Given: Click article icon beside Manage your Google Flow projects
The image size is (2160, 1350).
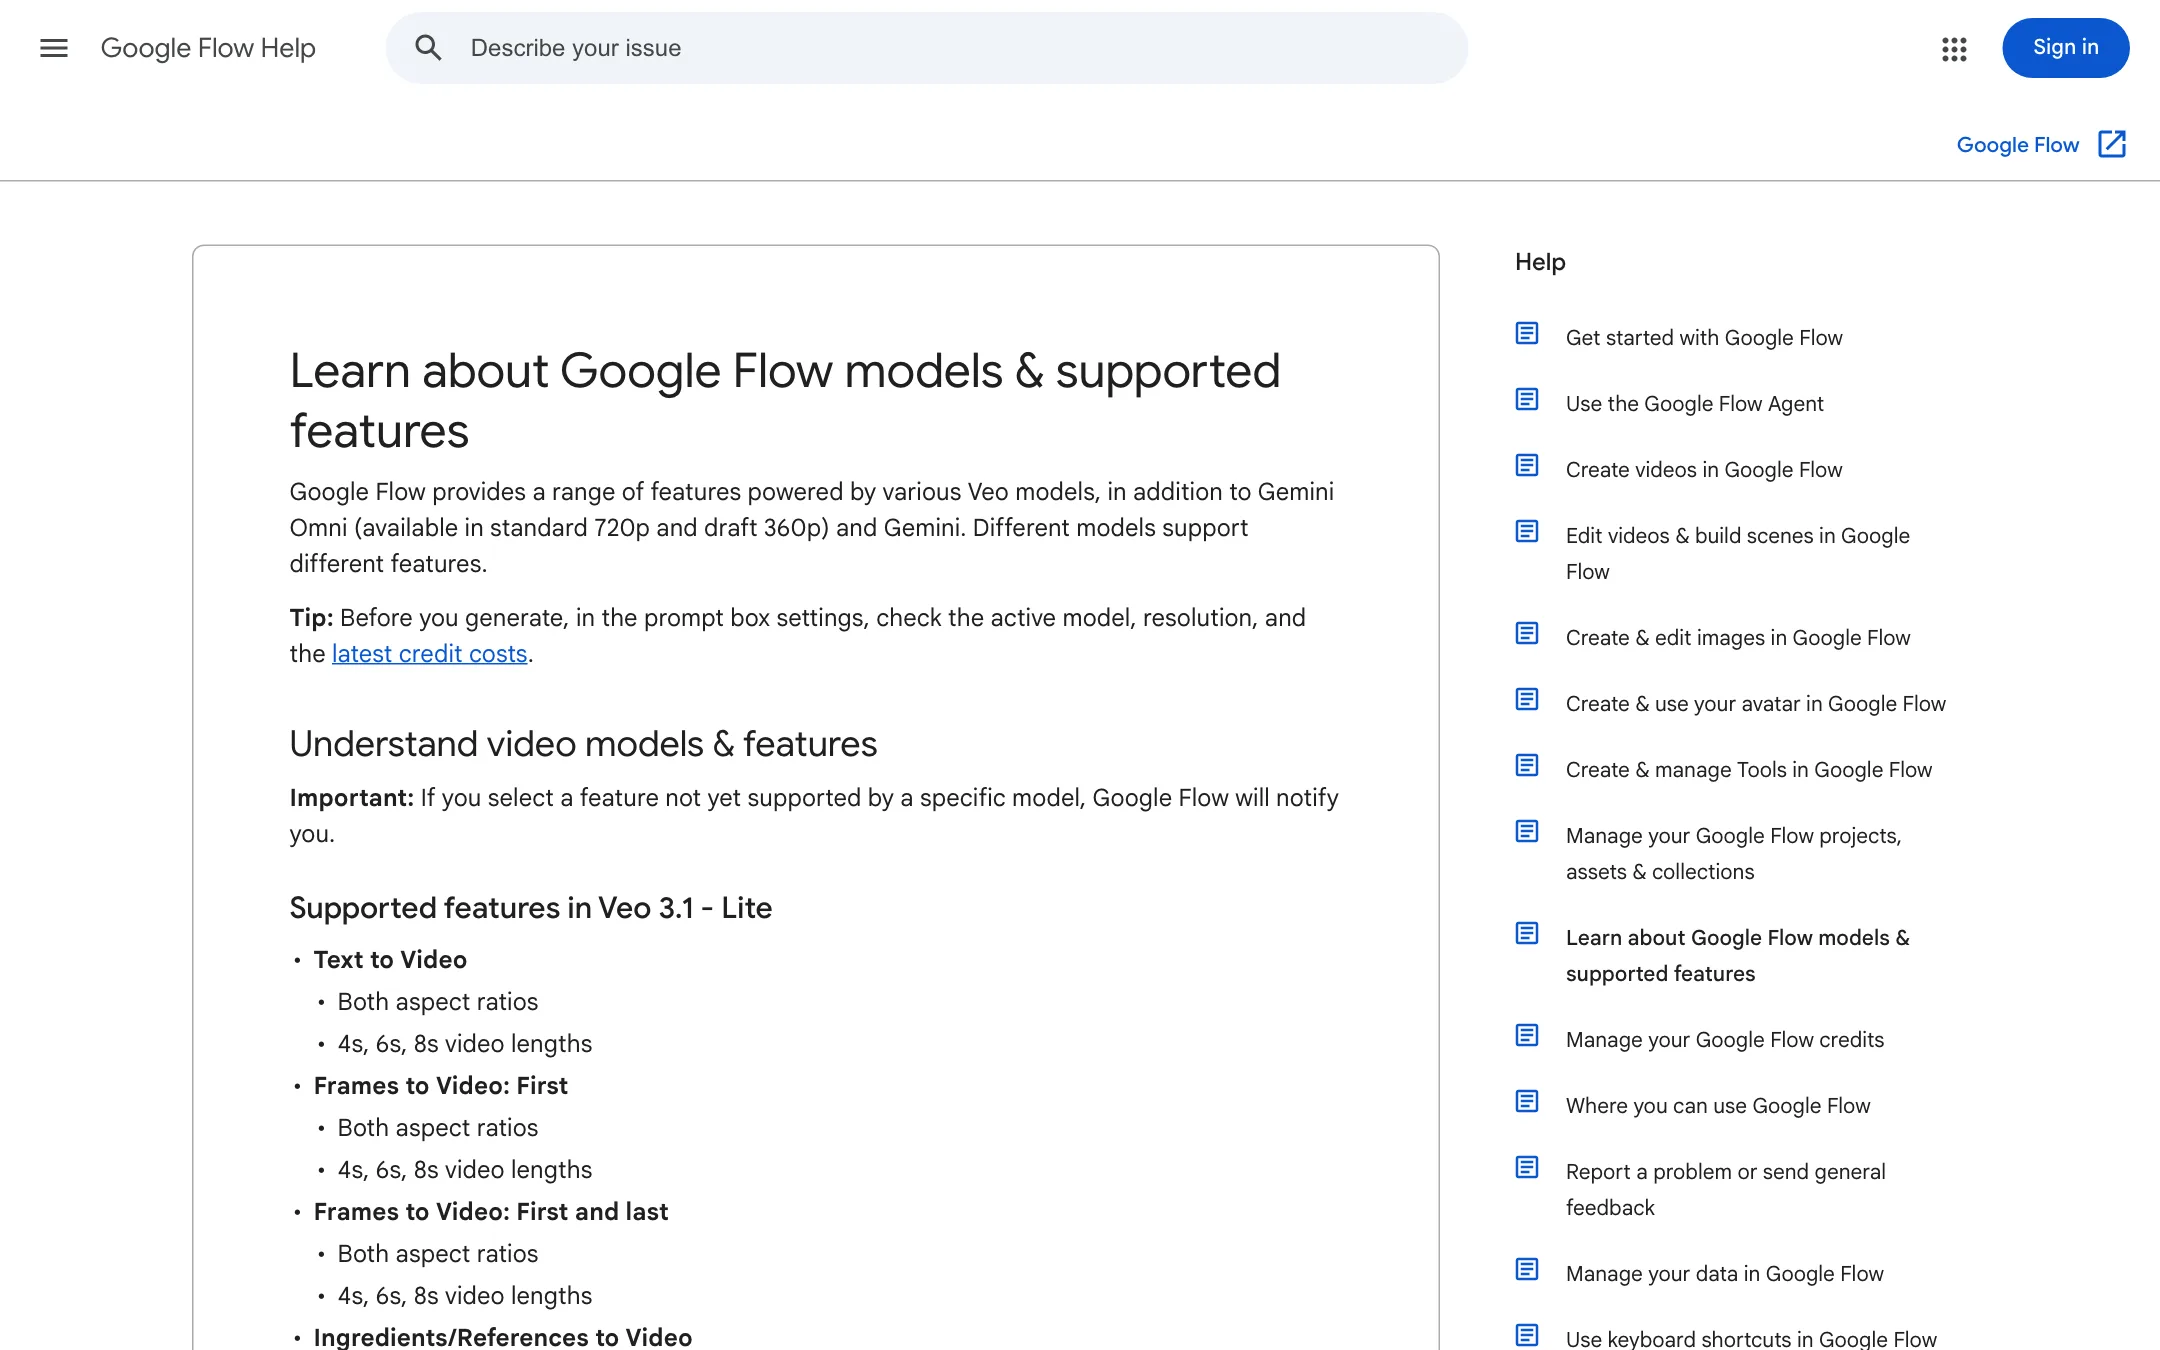Looking at the screenshot, I should tap(1527, 831).
